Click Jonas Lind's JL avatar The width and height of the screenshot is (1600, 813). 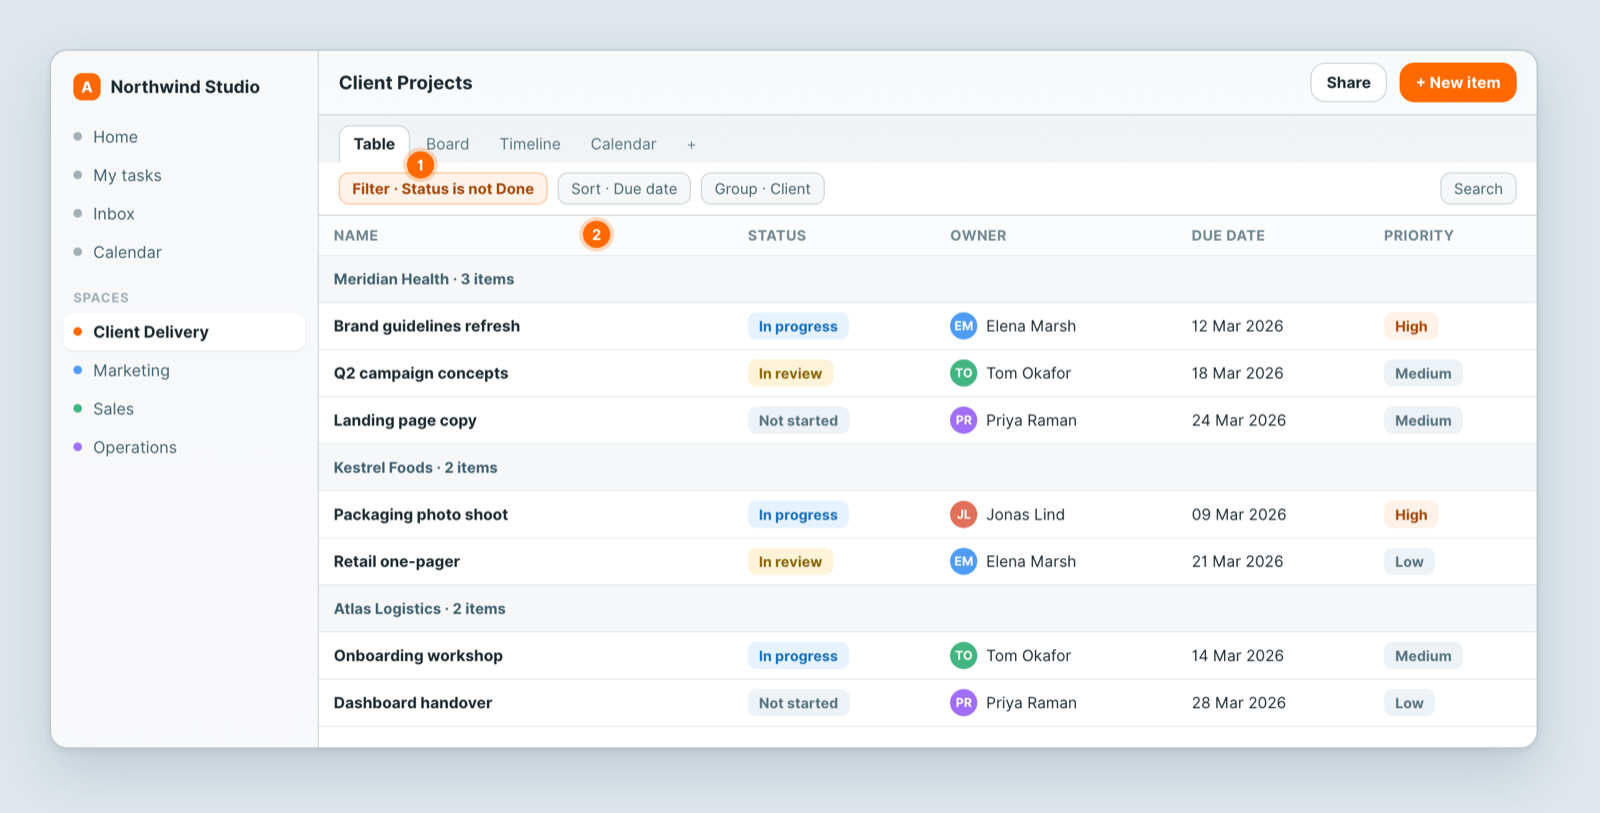pos(963,515)
